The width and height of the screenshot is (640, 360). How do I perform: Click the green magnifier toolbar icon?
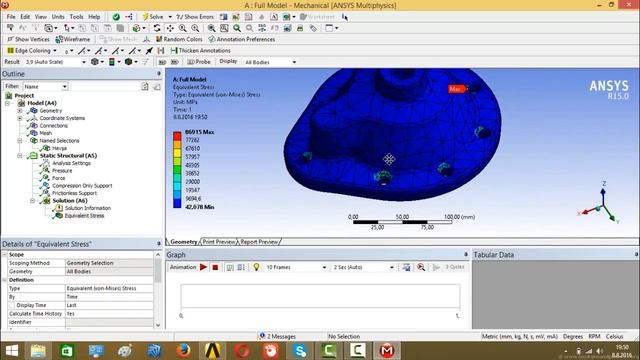click(237, 28)
